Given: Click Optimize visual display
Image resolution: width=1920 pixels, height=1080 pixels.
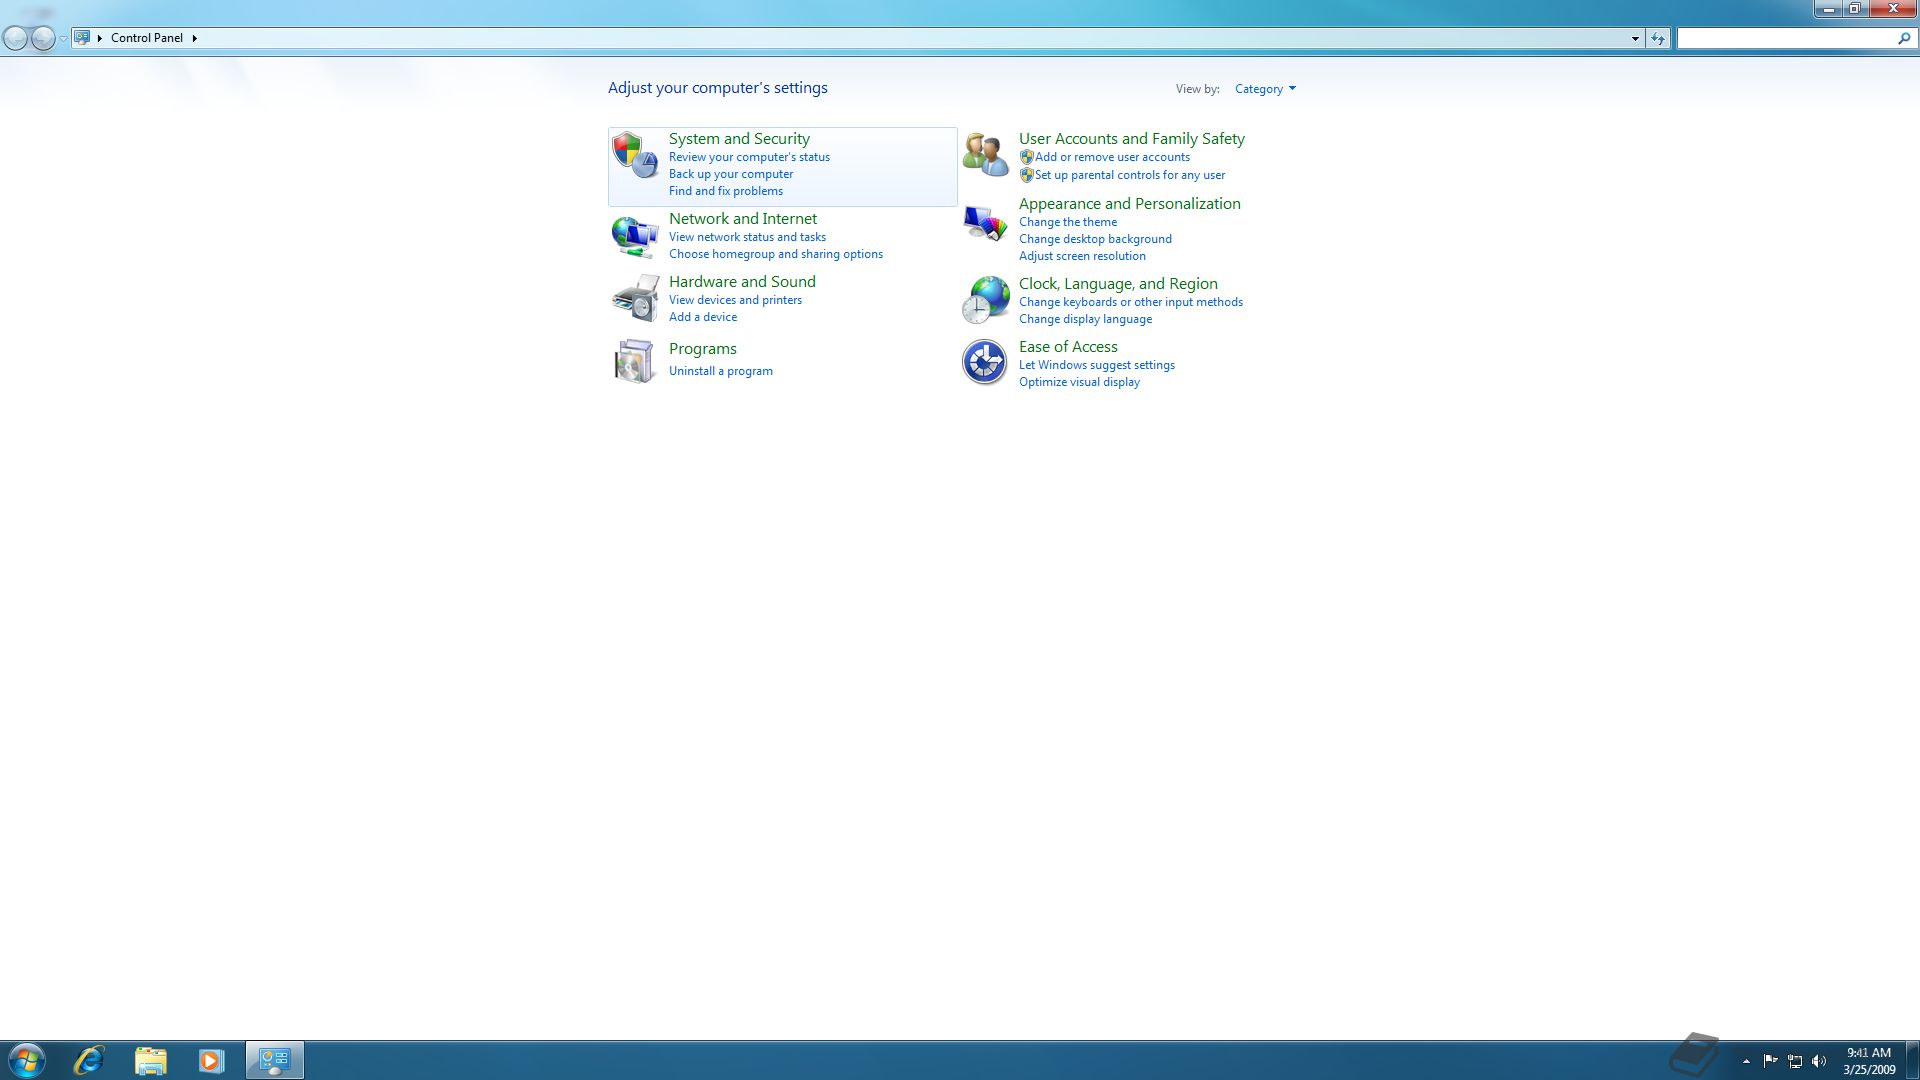Looking at the screenshot, I should [x=1079, y=382].
